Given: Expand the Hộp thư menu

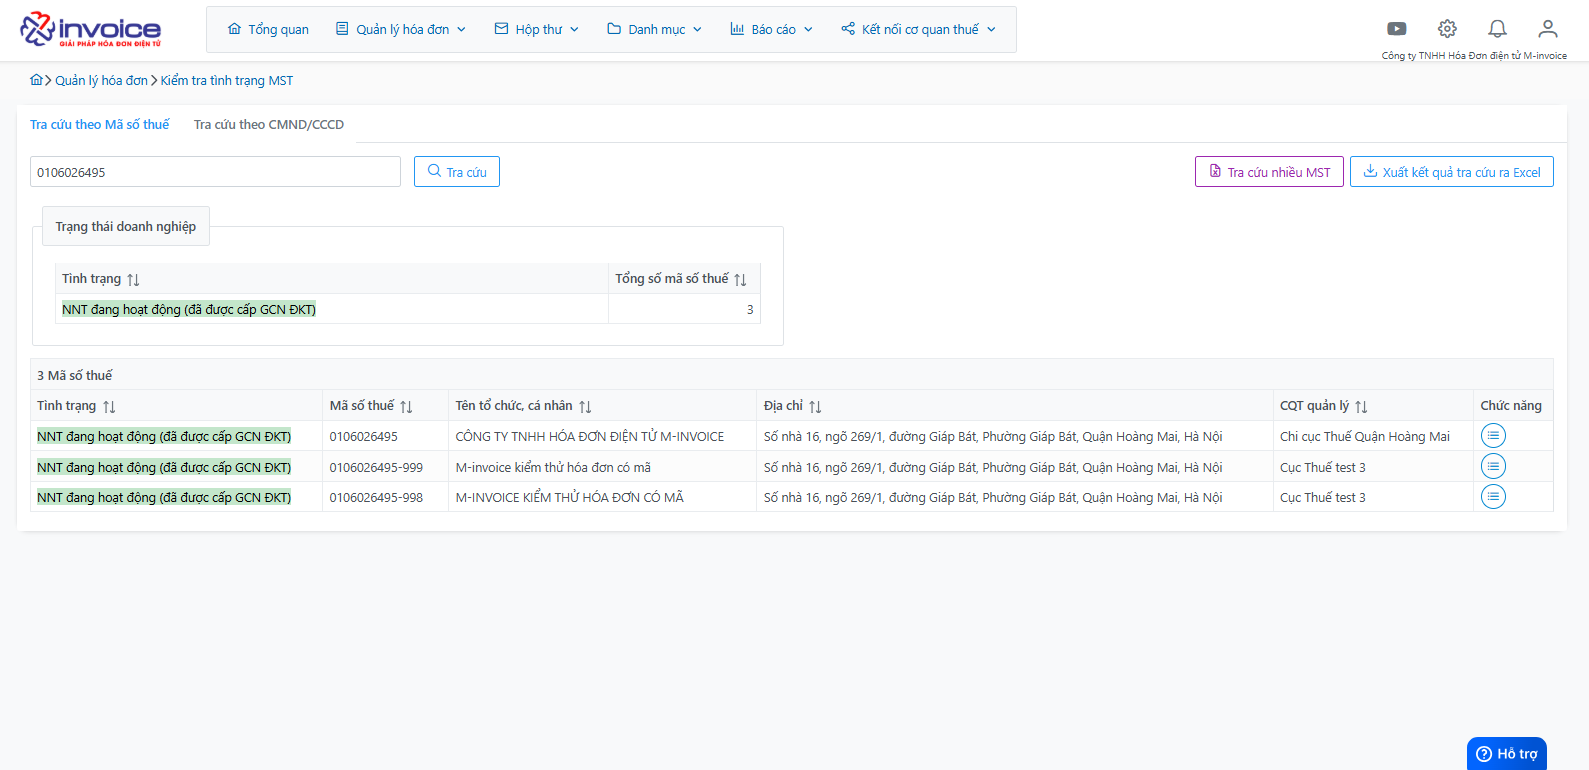Looking at the screenshot, I should coord(536,29).
